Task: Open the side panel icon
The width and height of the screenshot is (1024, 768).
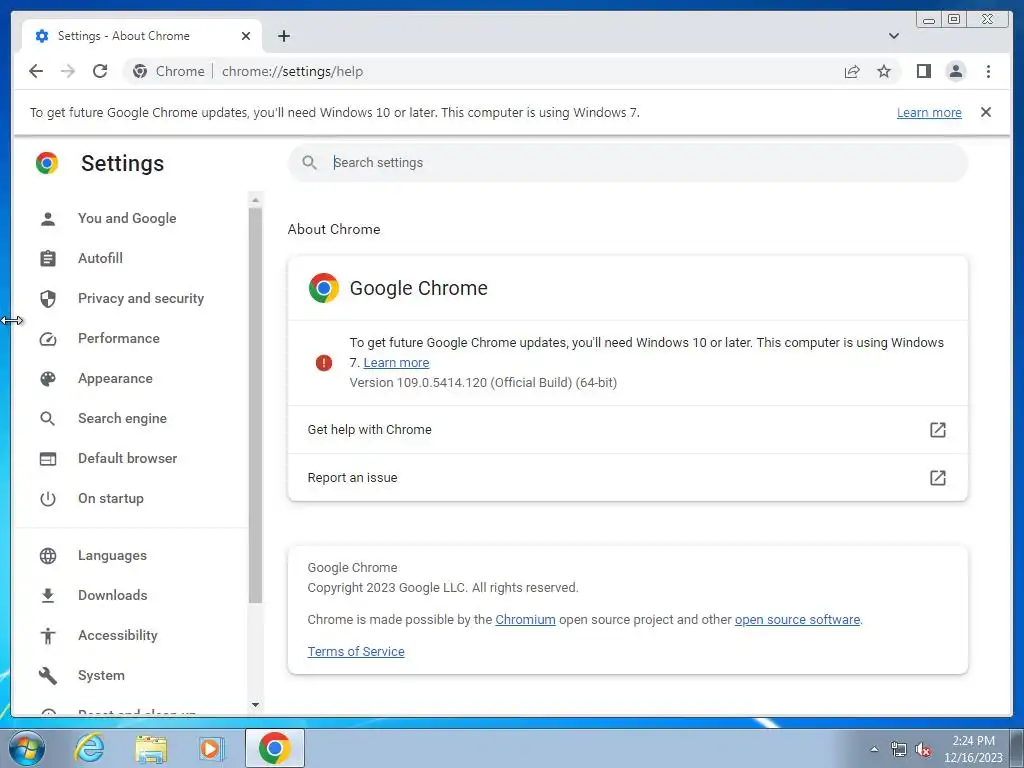Action: (923, 71)
